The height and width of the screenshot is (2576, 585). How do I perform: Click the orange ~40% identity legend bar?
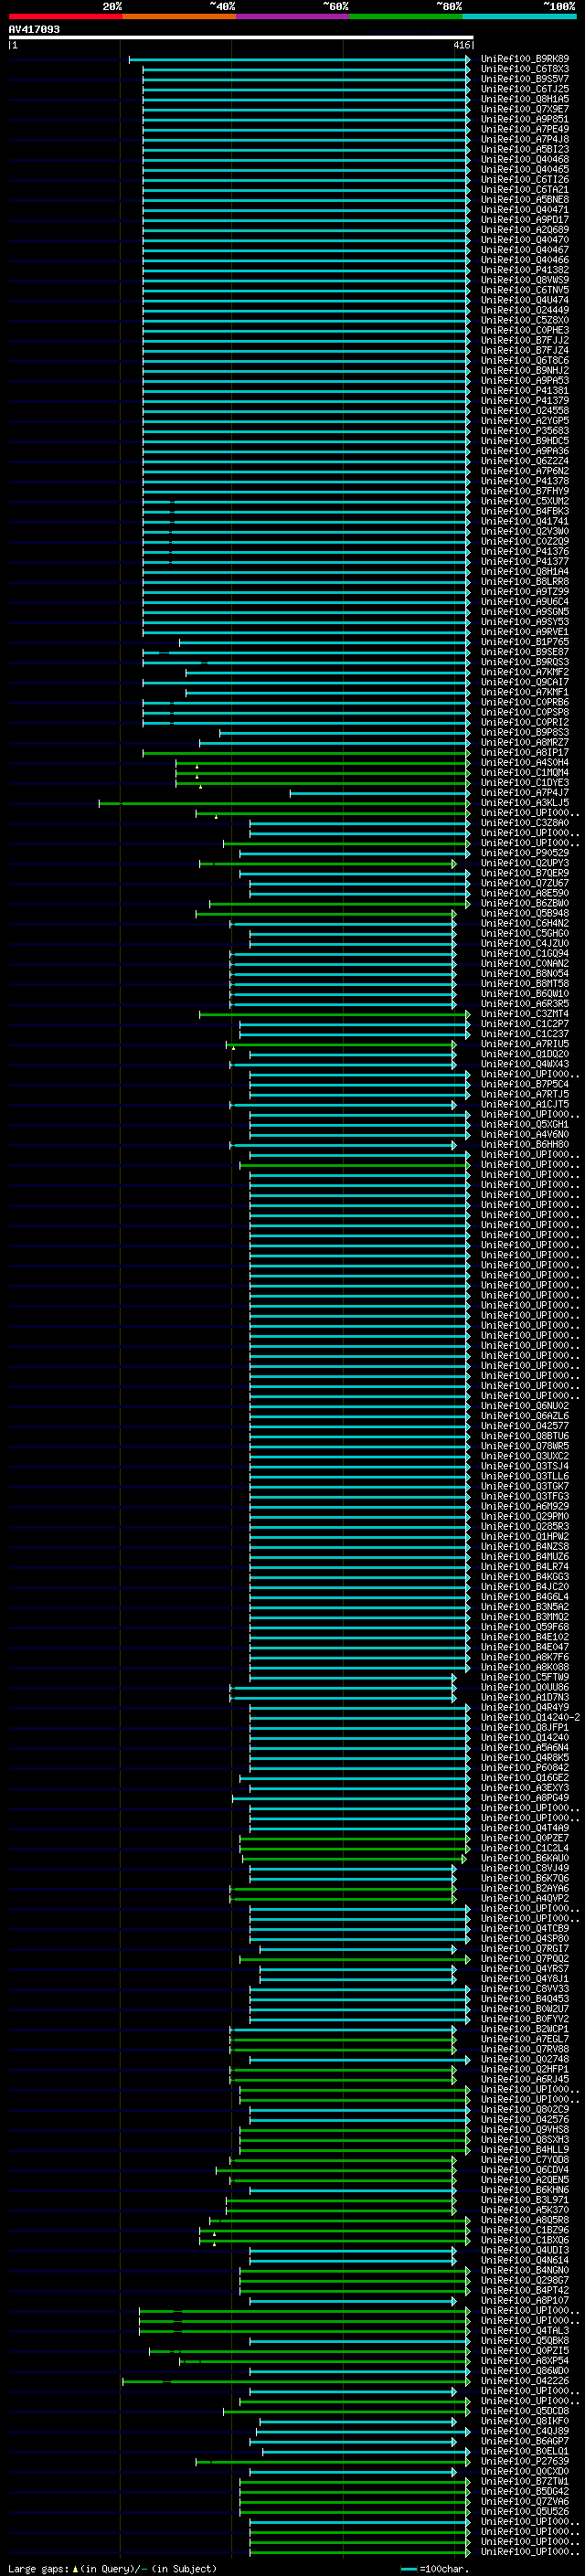click(179, 16)
